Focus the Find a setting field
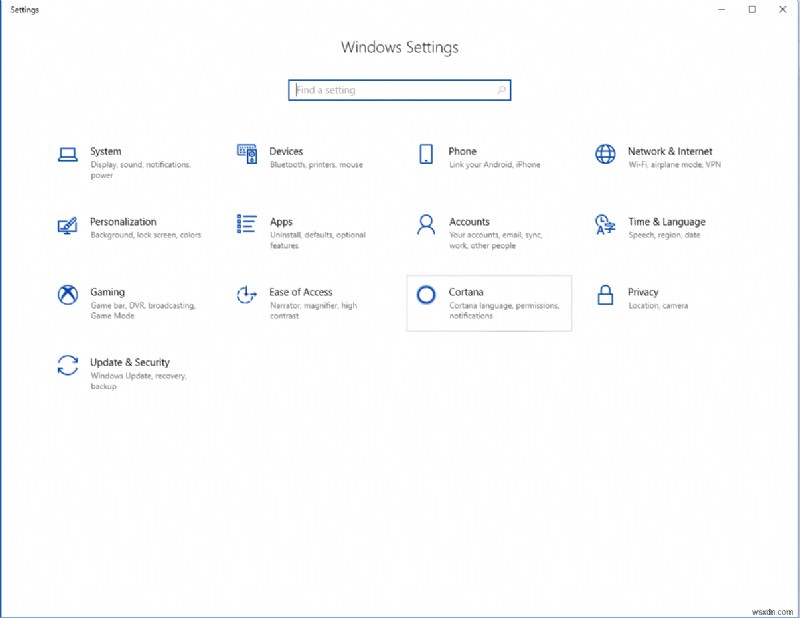The image size is (800, 618). point(399,90)
